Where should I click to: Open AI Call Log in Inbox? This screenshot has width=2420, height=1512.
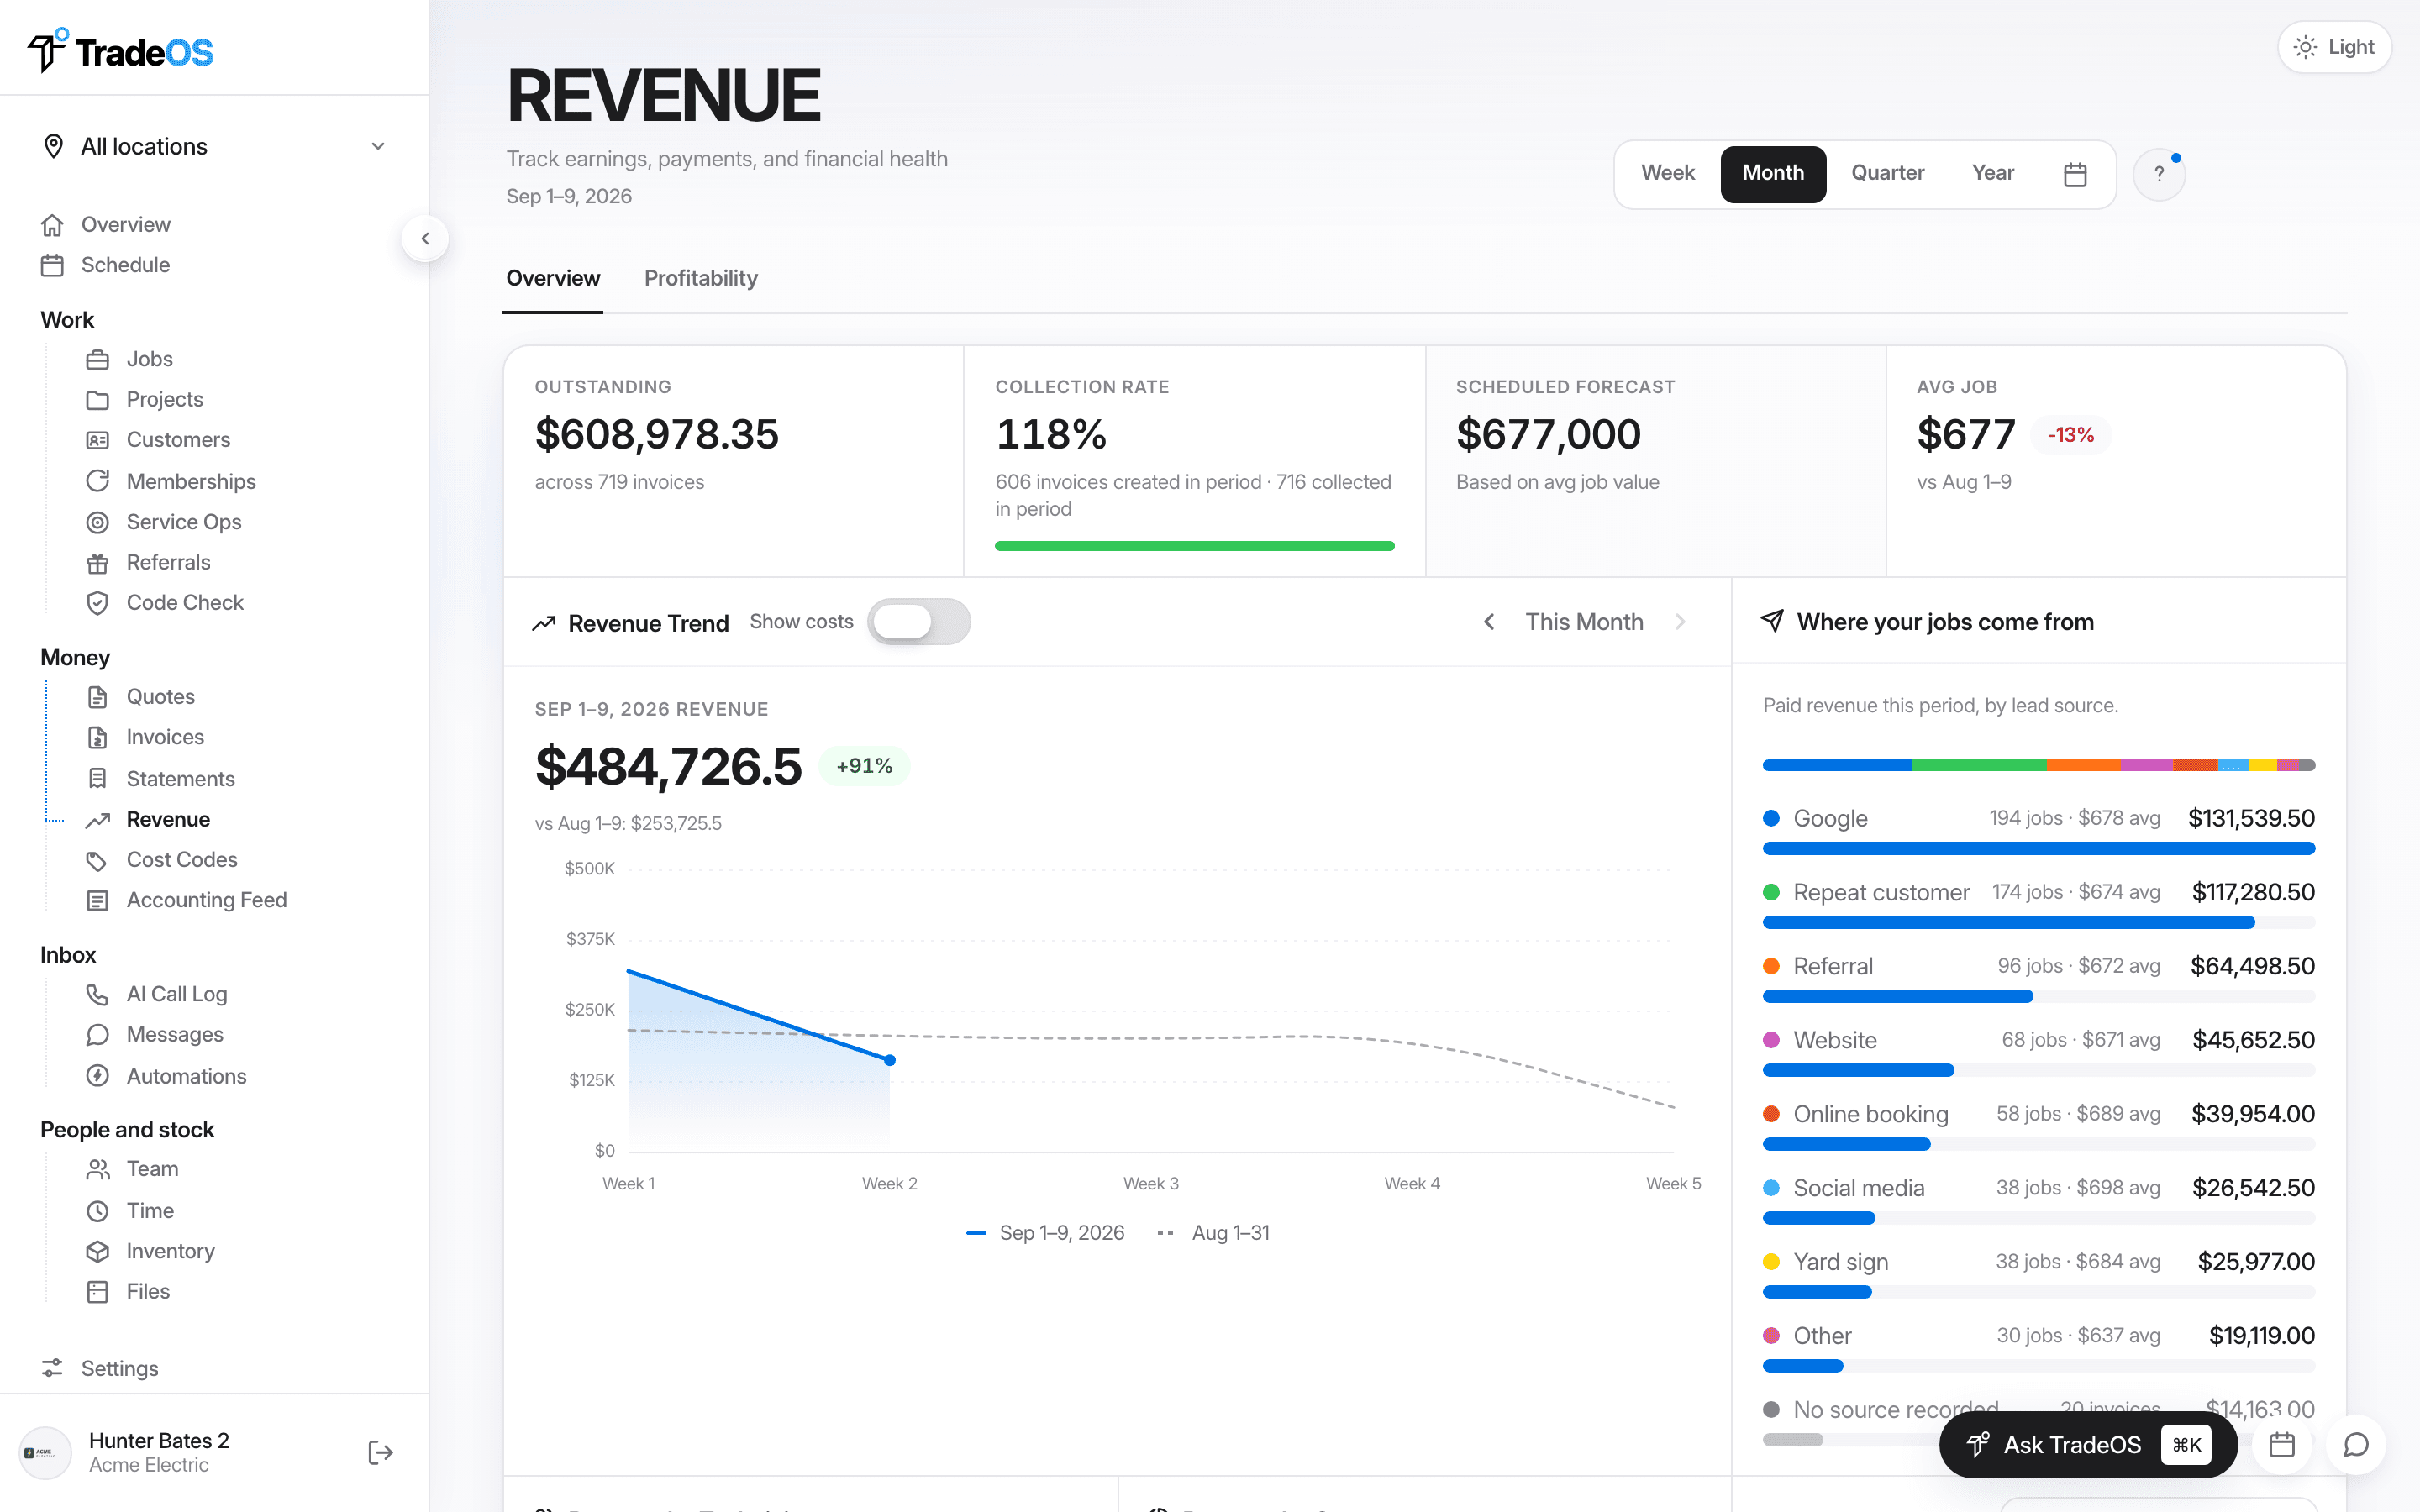[x=177, y=994]
